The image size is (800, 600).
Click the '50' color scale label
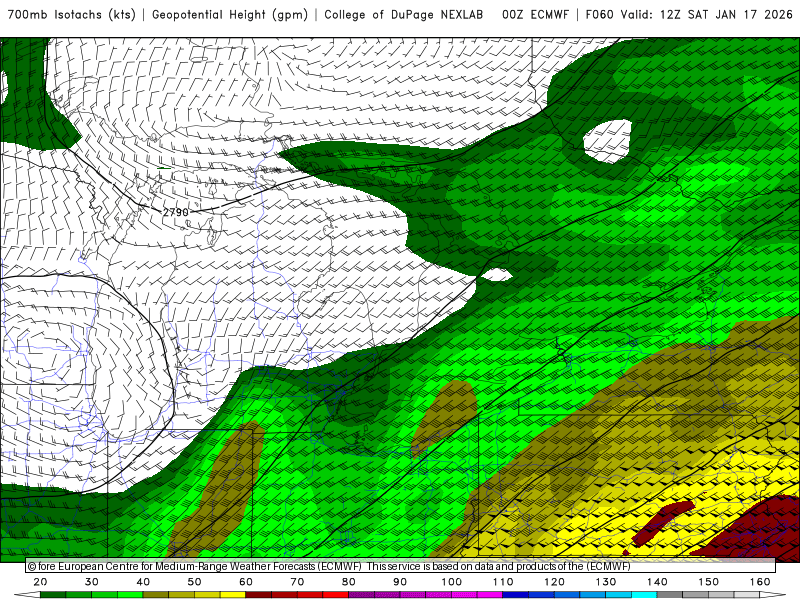pos(194,582)
